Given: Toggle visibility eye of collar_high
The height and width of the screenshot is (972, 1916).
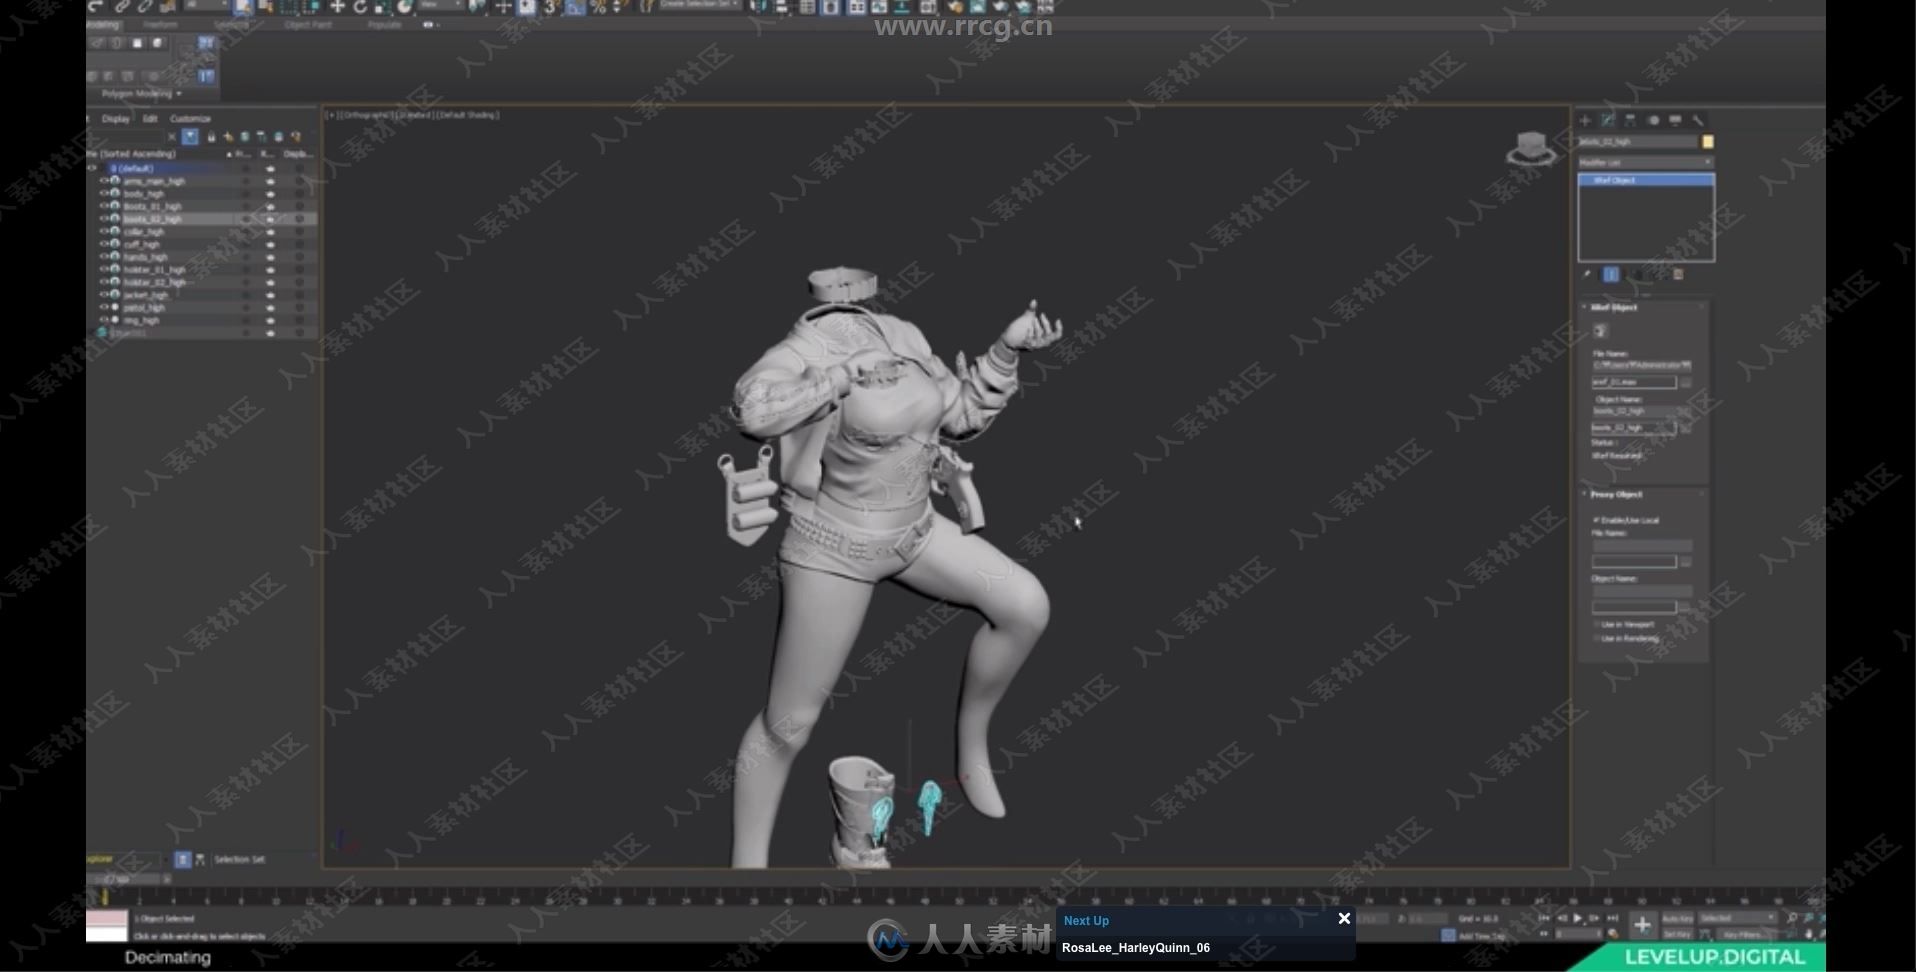Looking at the screenshot, I should (x=103, y=231).
